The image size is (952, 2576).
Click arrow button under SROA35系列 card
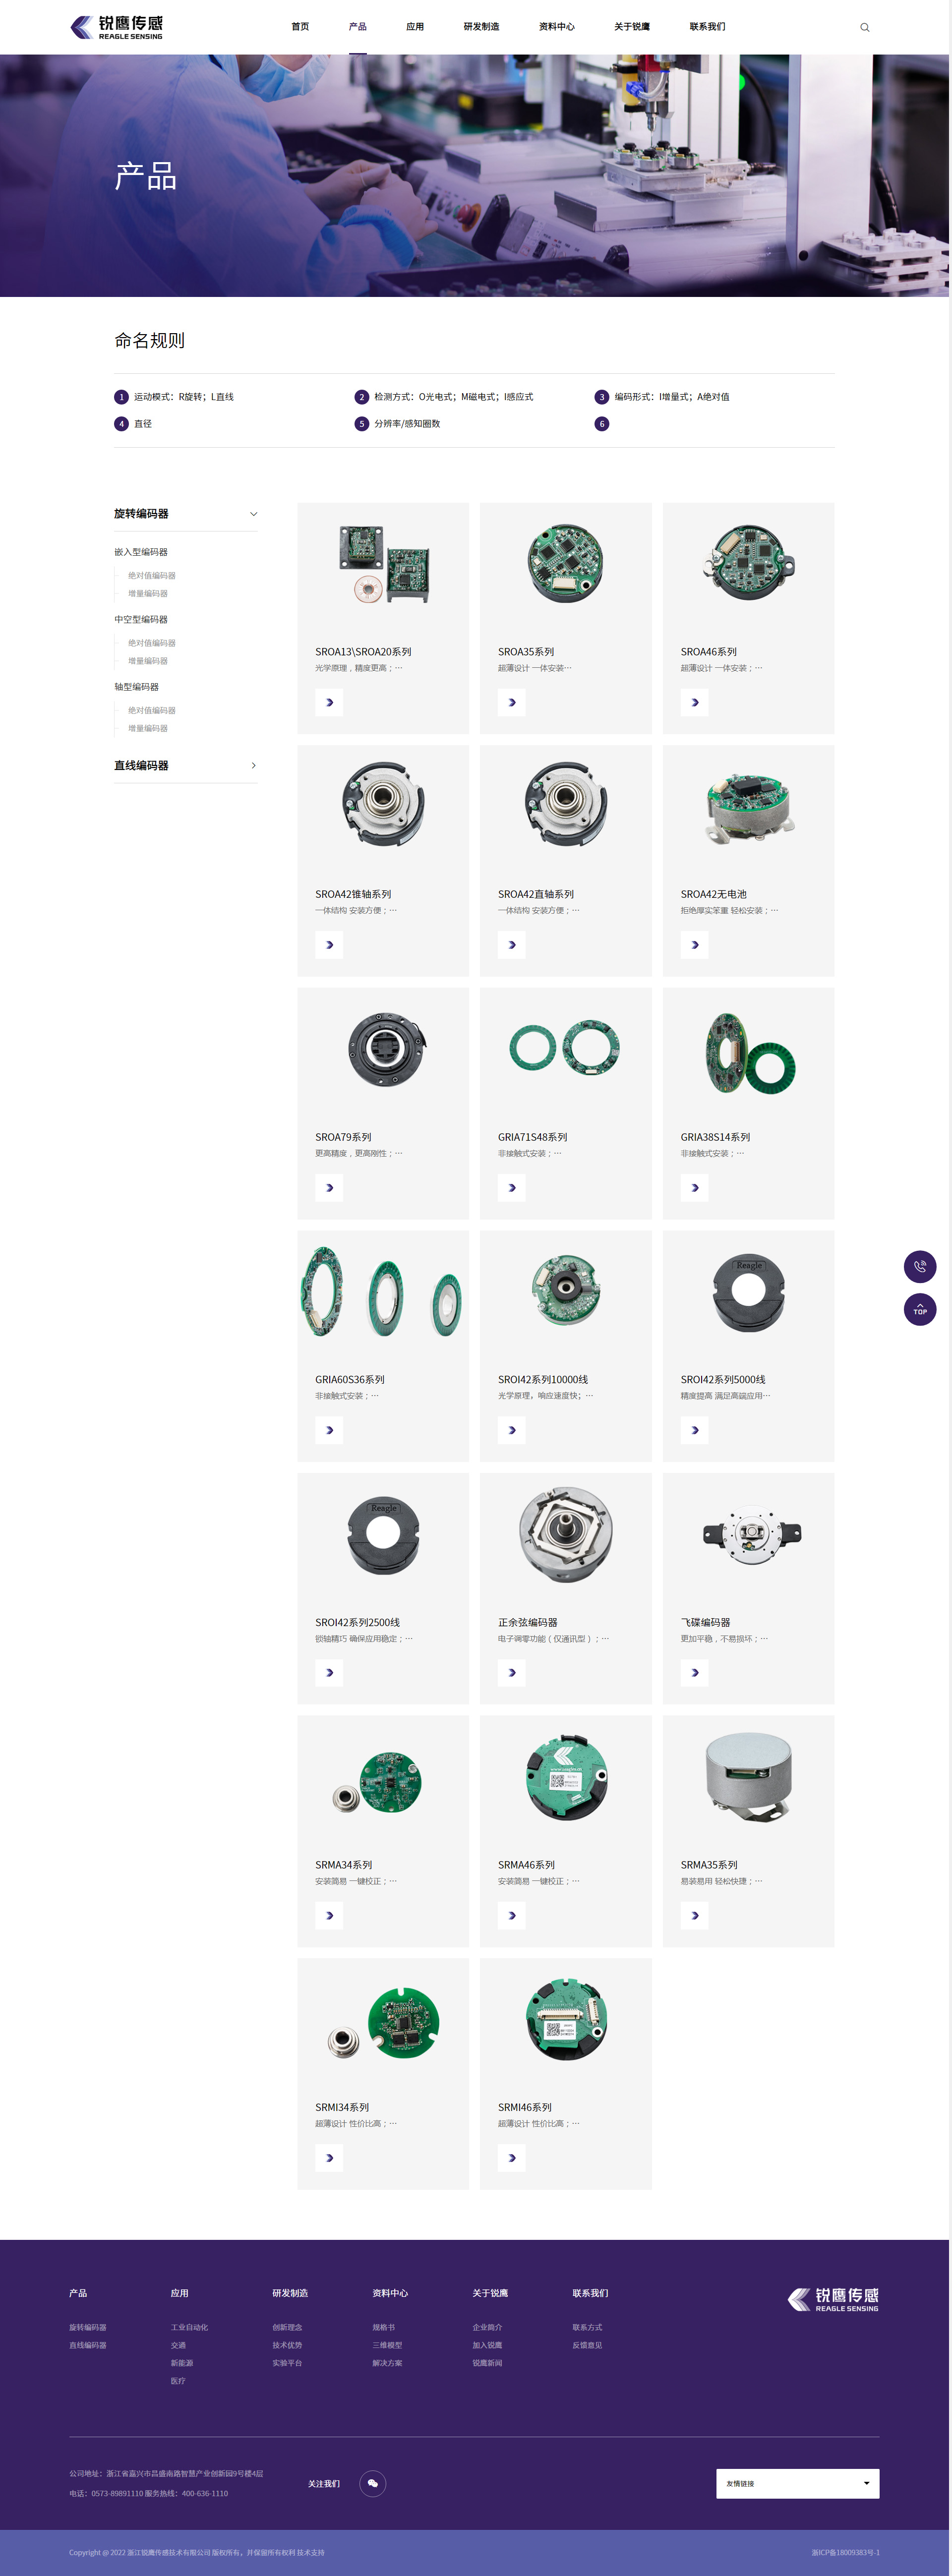pos(511,702)
